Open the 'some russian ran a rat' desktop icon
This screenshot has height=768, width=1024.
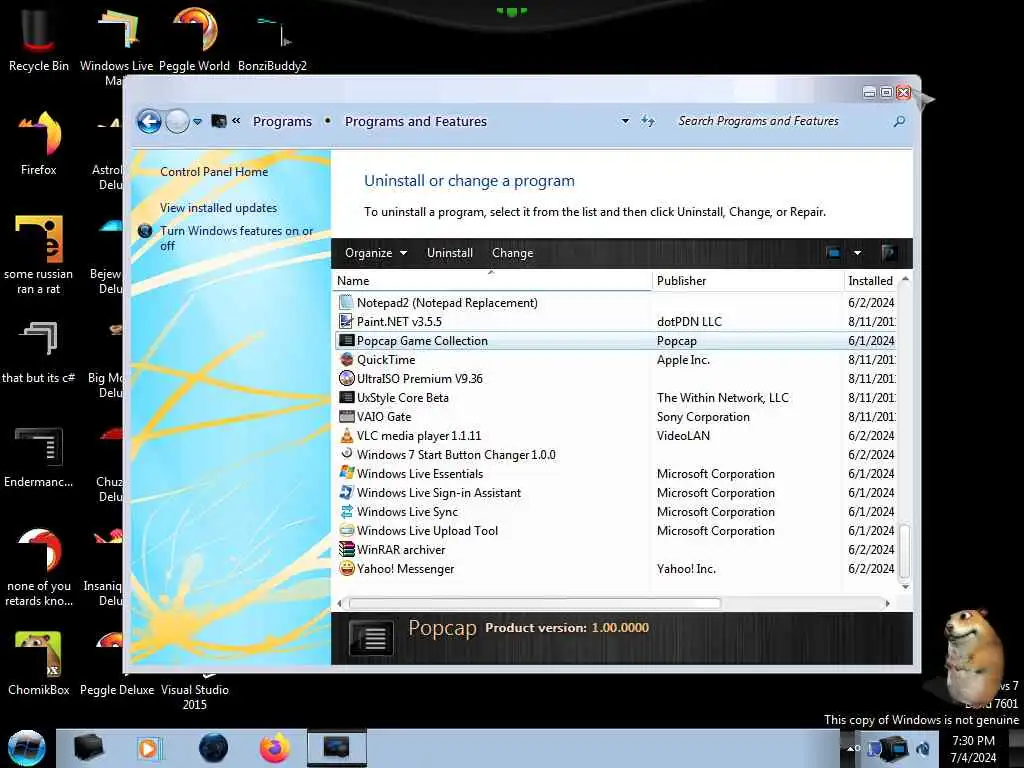coord(38,255)
